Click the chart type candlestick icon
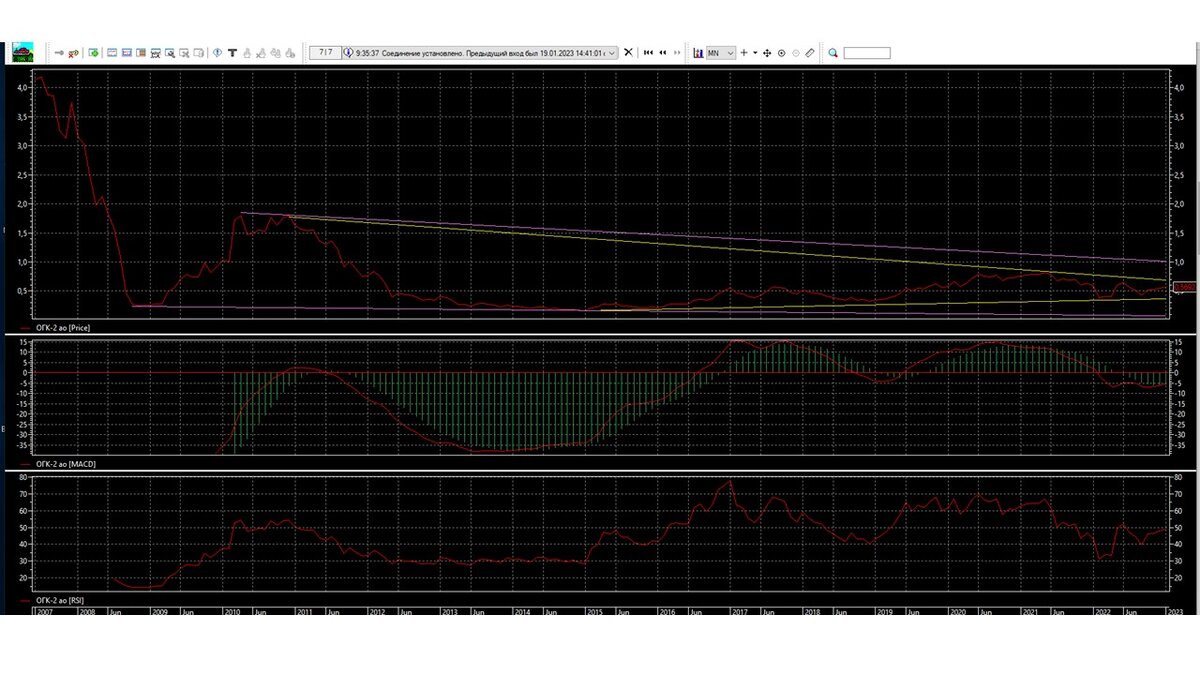Image resolution: width=1200 pixels, height=675 pixels. pyautogui.click(x=698, y=52)
